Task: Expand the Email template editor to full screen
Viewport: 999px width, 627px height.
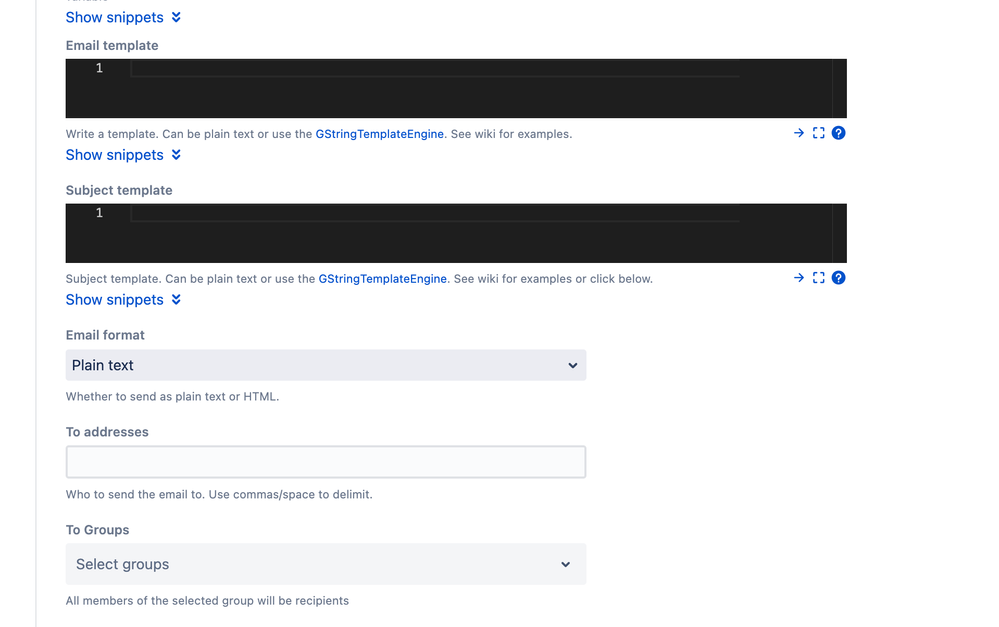Action: click(818, 132)
